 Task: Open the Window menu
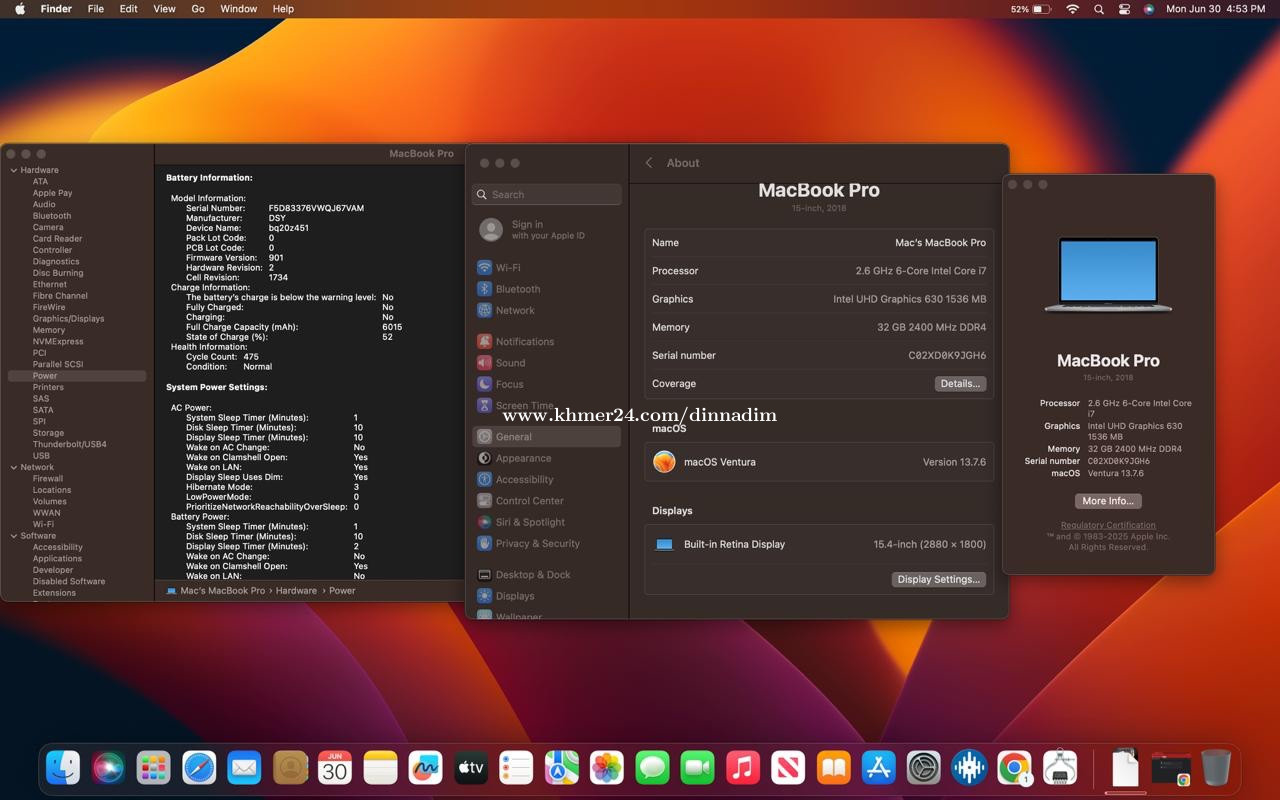point(238,9)
